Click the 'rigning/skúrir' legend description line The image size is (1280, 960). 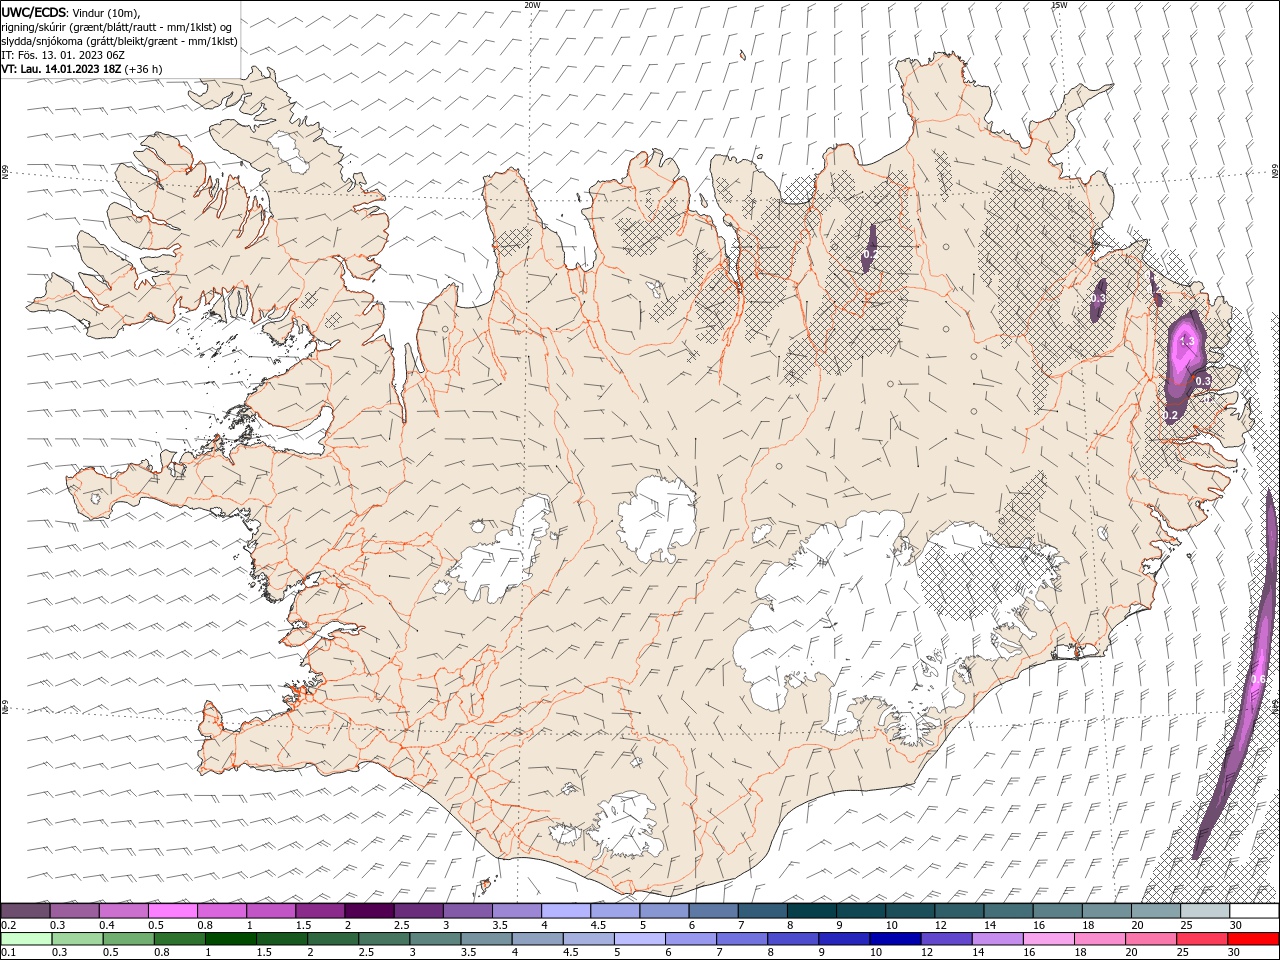pos(117,27)
